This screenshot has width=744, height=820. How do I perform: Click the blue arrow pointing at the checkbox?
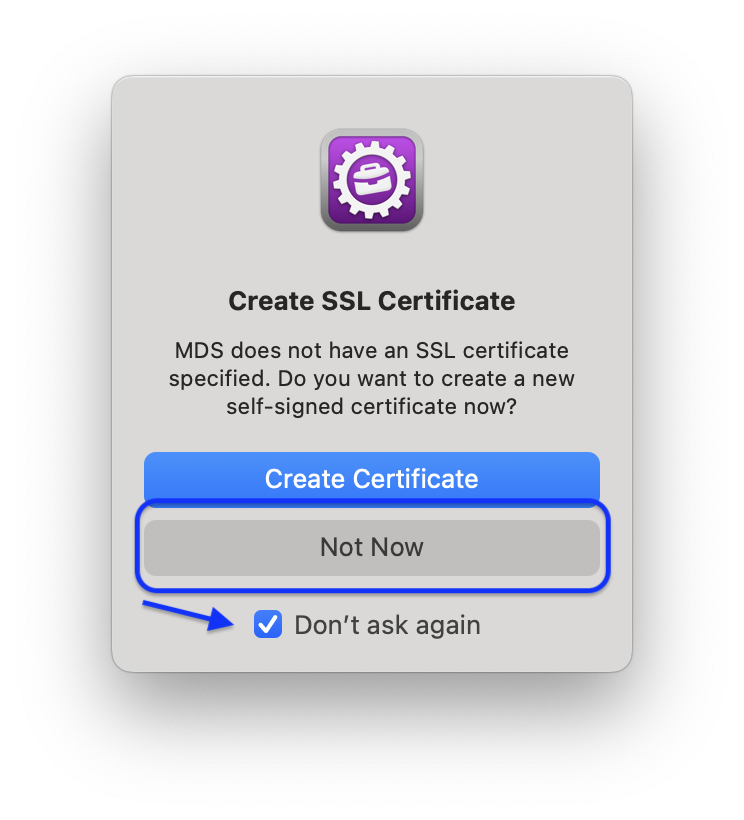[188, 616]
